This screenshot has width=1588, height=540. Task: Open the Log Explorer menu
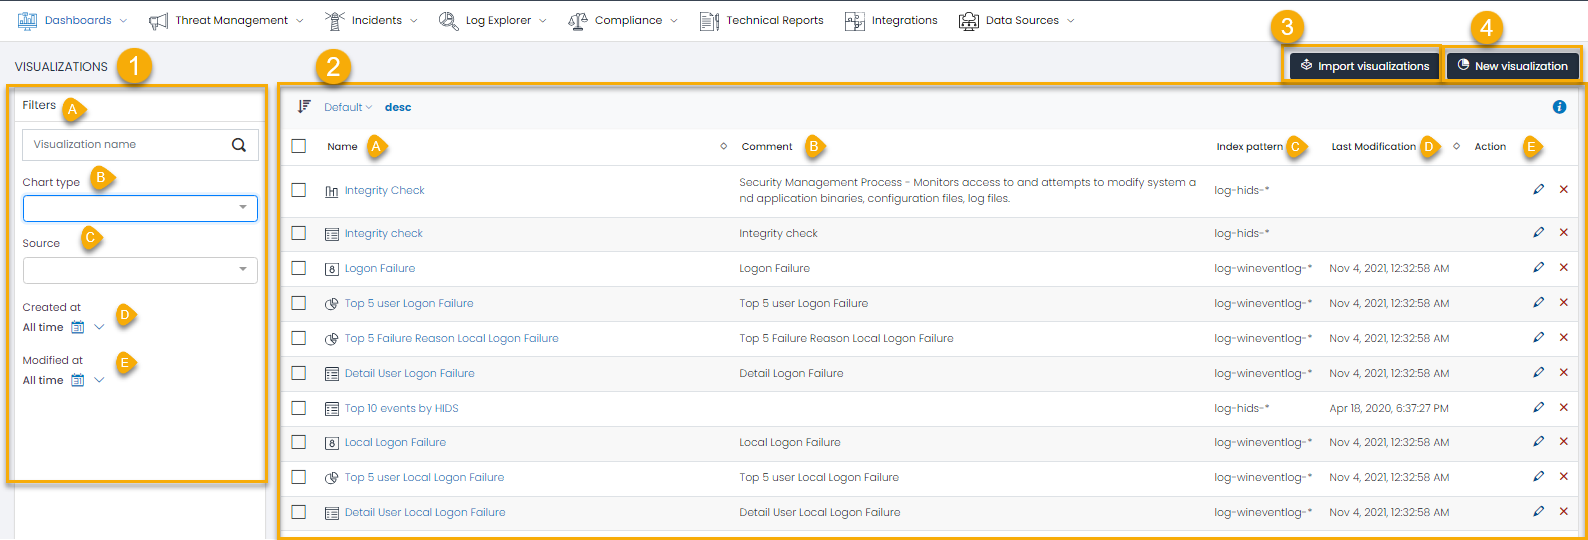click(x=493, y=20)
